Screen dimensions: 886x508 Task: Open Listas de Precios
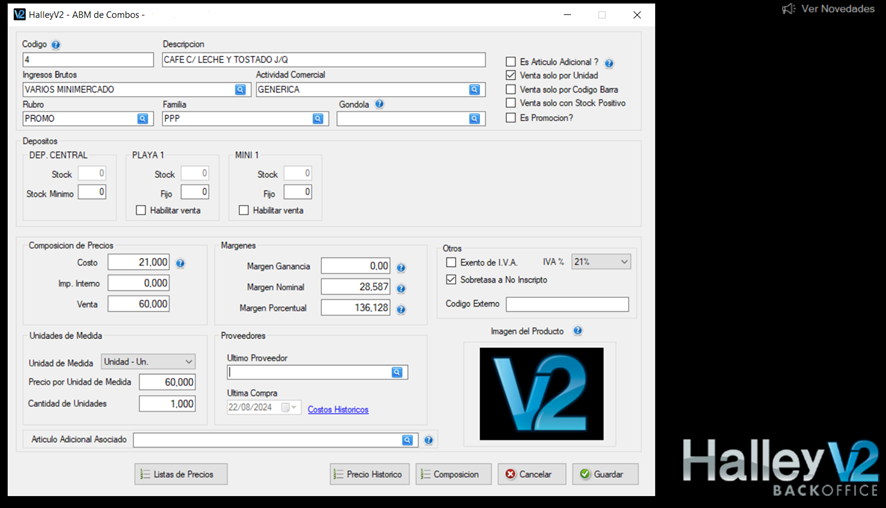coord(181,474)
